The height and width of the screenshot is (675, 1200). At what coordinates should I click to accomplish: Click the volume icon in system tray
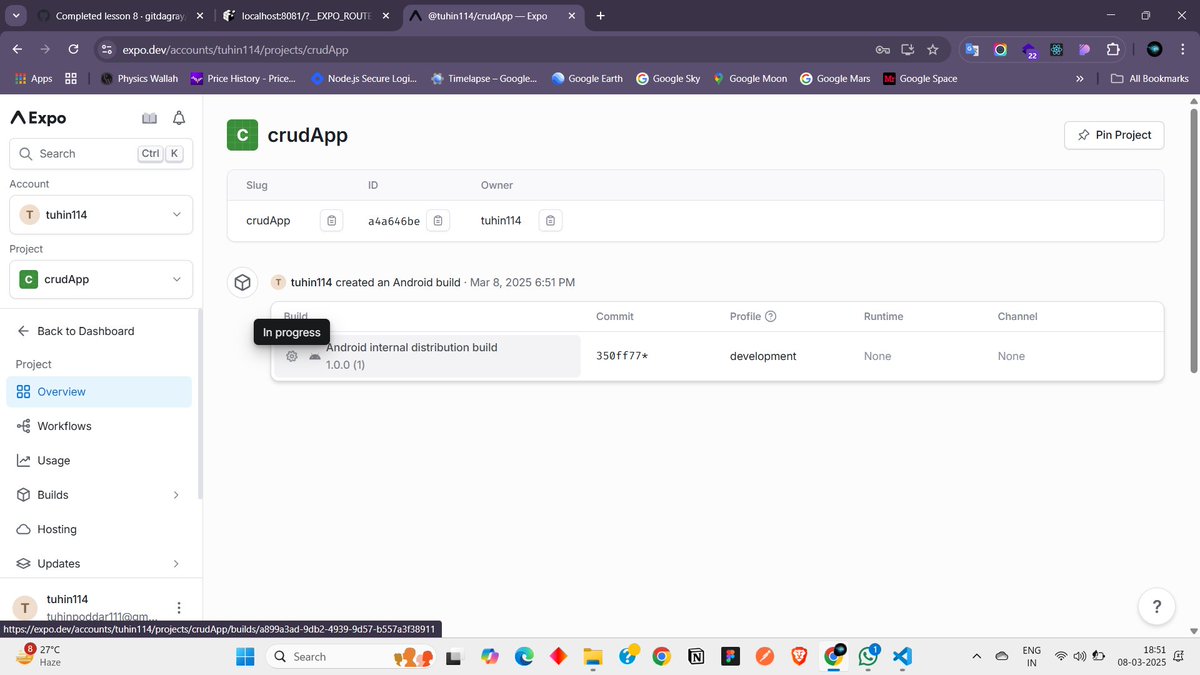(1080, 656)
